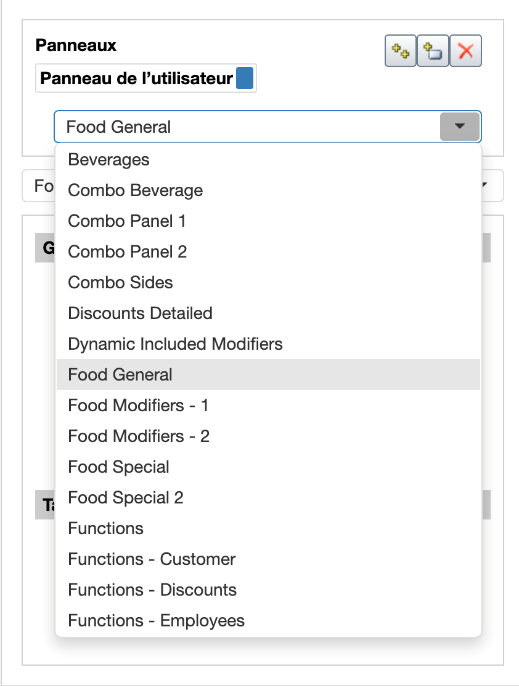This screenshot has width=519, height=686.
Task: Pick Food Modifiers - 1
Action: (268, 406)
